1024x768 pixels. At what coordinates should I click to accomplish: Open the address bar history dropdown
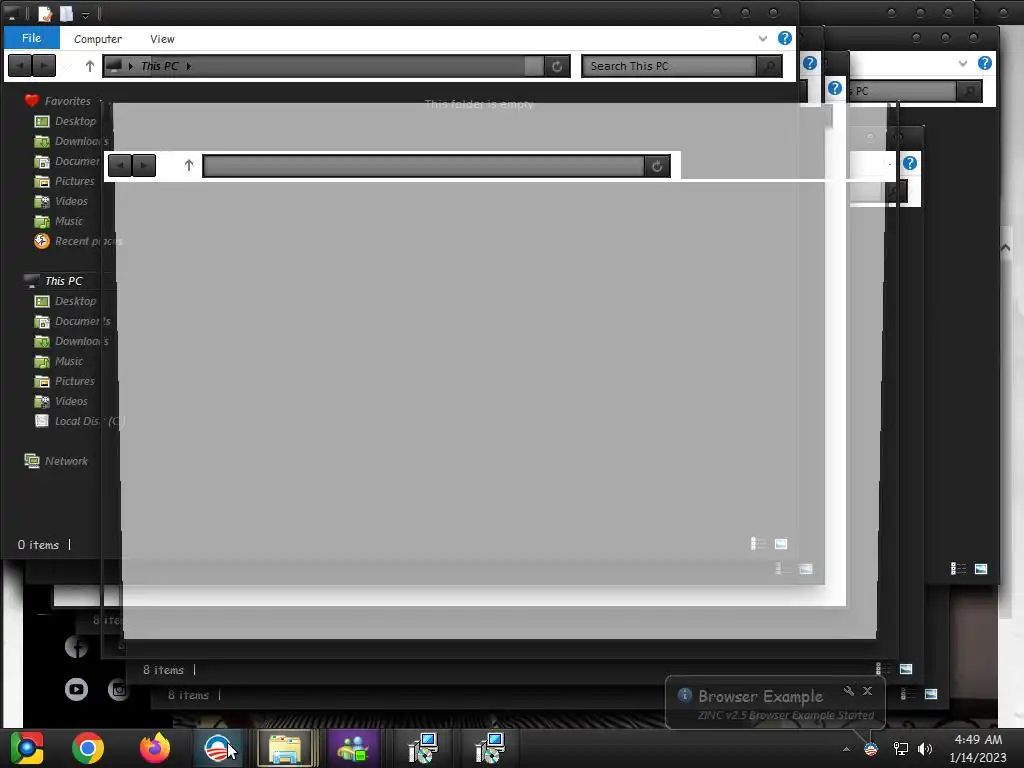tap(534, 66)
